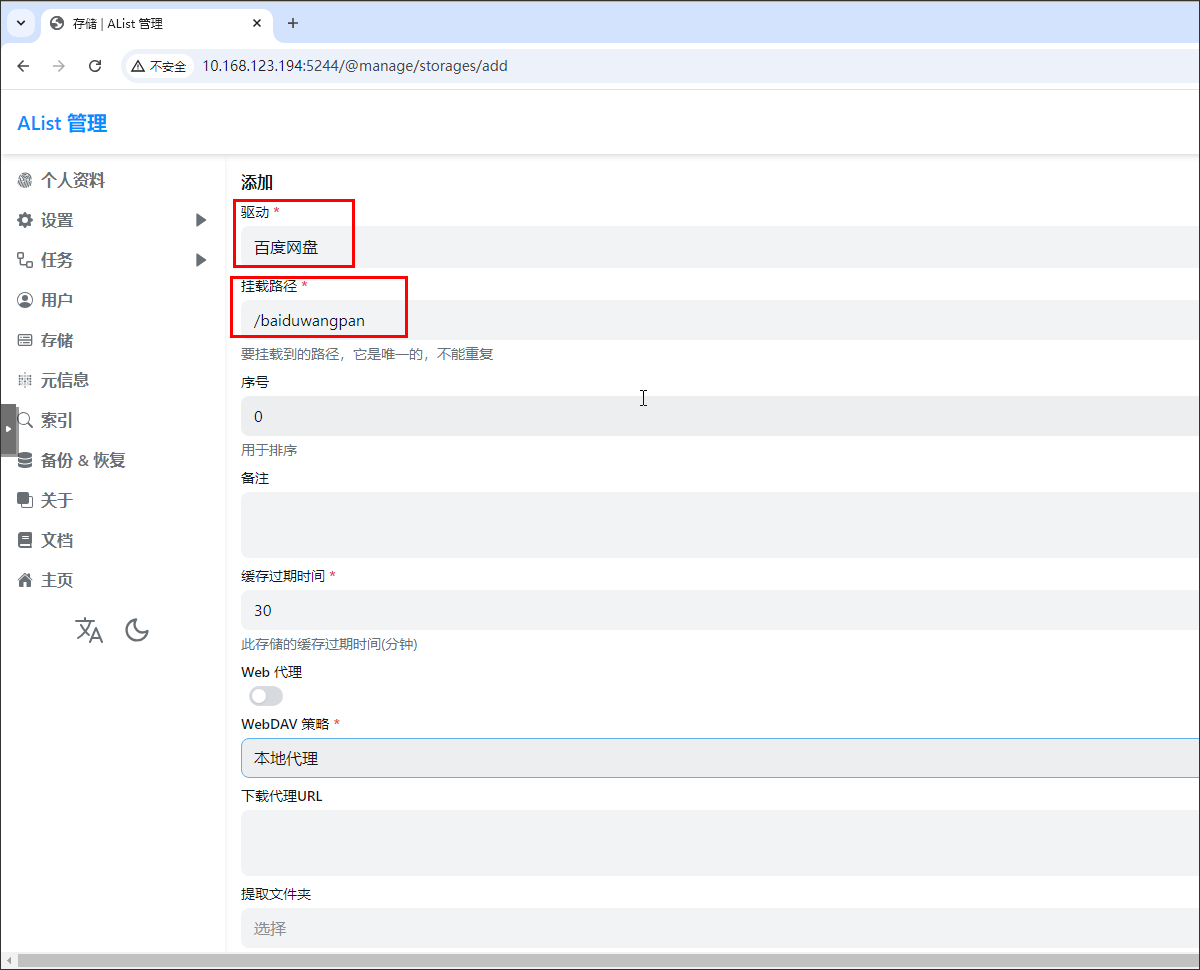Click the browser address bar URL
The image size is (1200, 970).
[355, 66]
